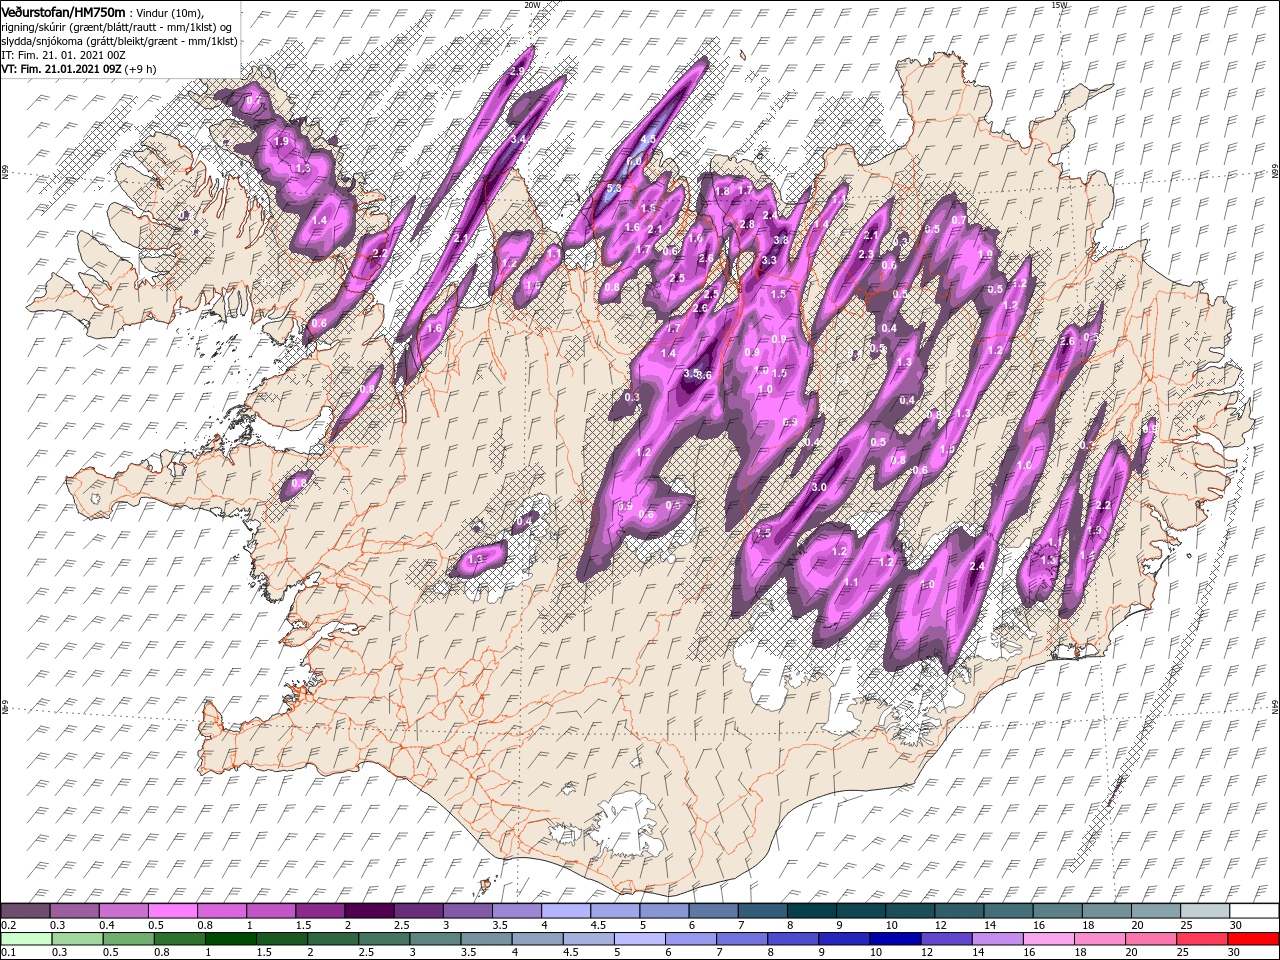
Task: Pick the pale green 0.1 legend swatch
Action: coord(26,939)
